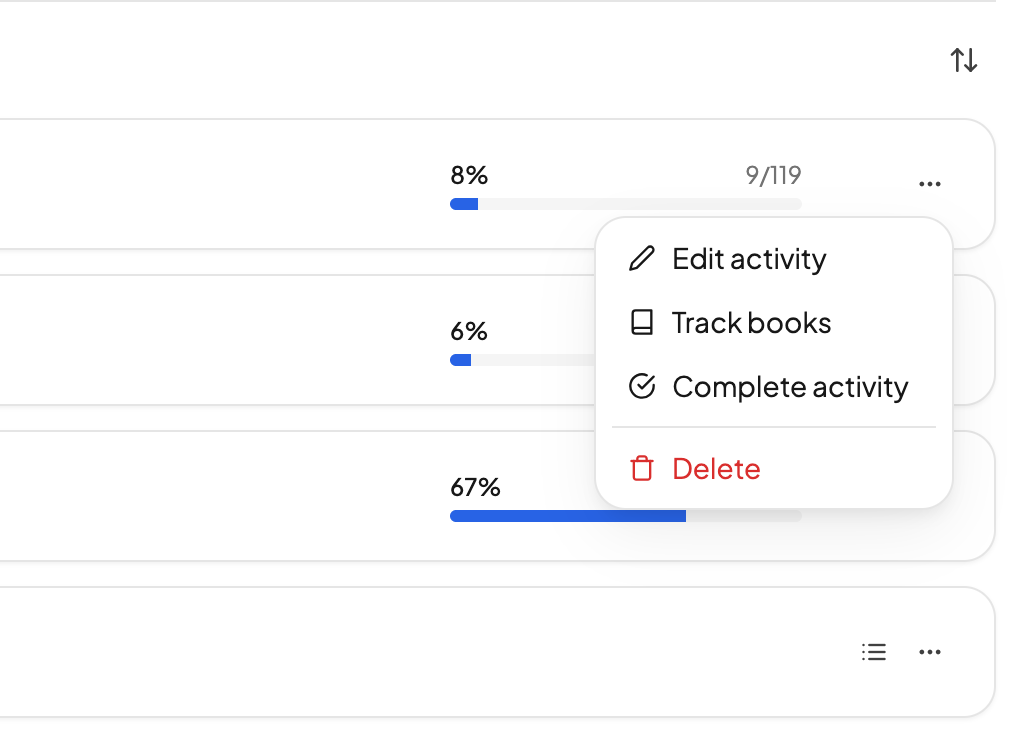The height and width of the screenshot is (740, 1034).
Task: Click the checkmark circle icon for Complete activity
Action: pyautogui.click(x=642, y=386)
